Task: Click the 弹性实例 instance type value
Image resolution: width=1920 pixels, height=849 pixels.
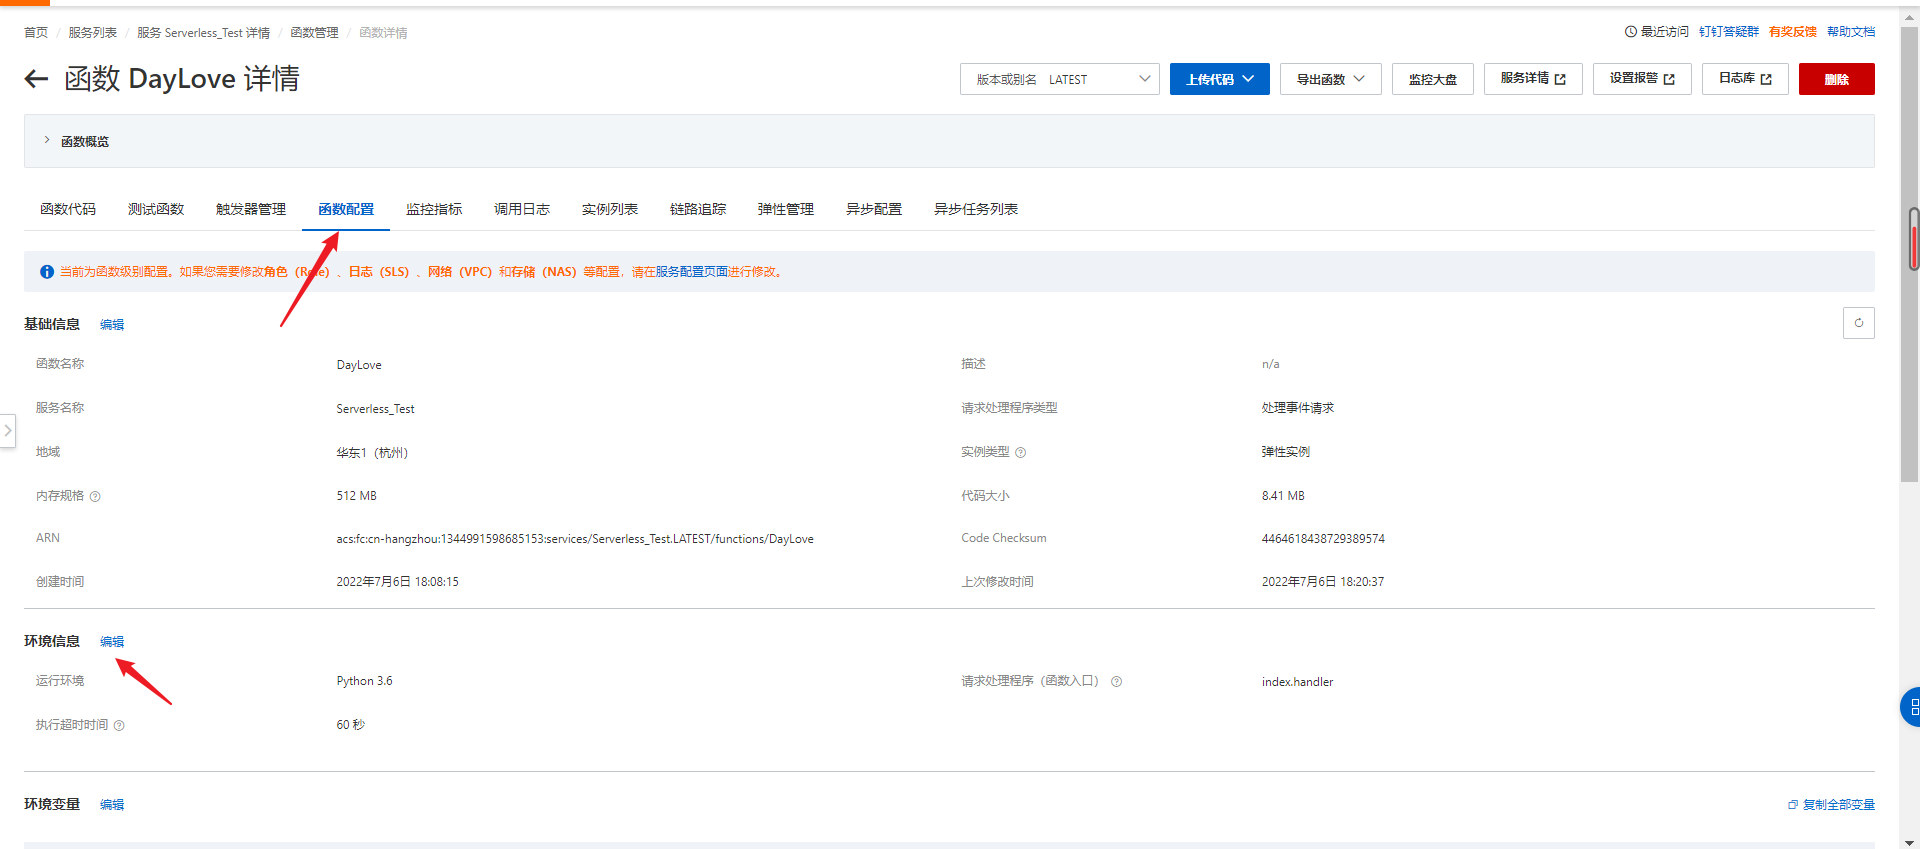Action: point(1285,452)
